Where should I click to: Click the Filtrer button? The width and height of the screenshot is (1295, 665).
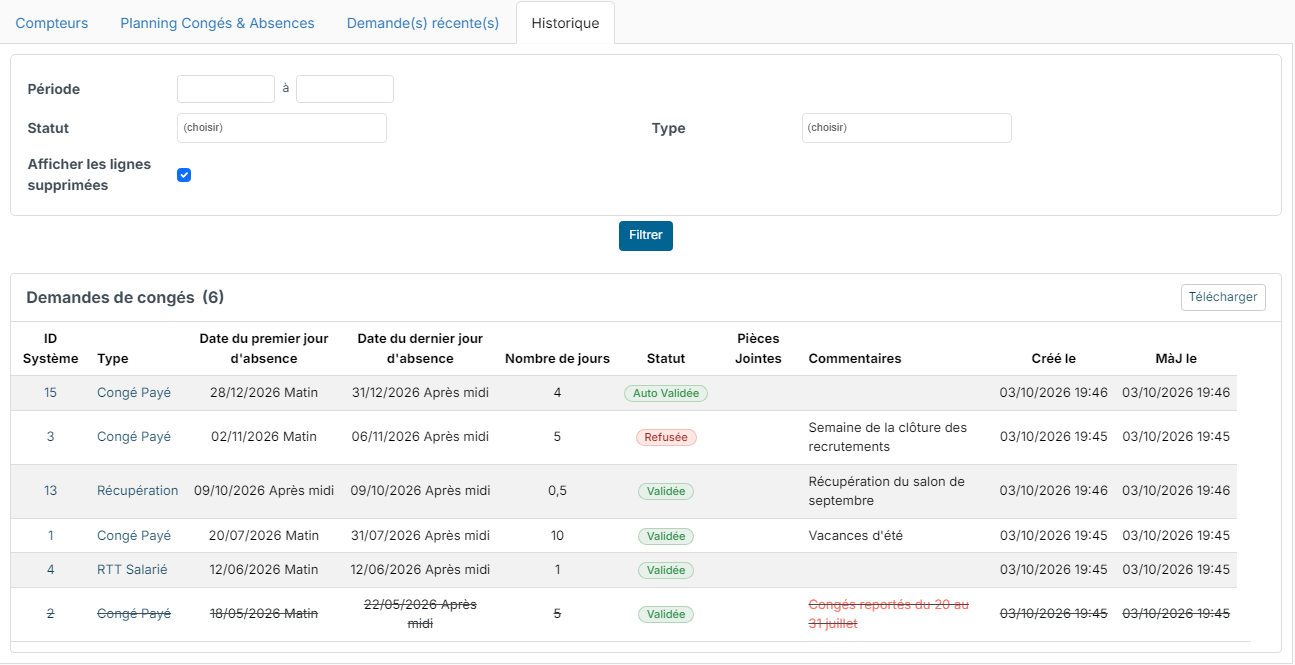click(x=646, y=236)
